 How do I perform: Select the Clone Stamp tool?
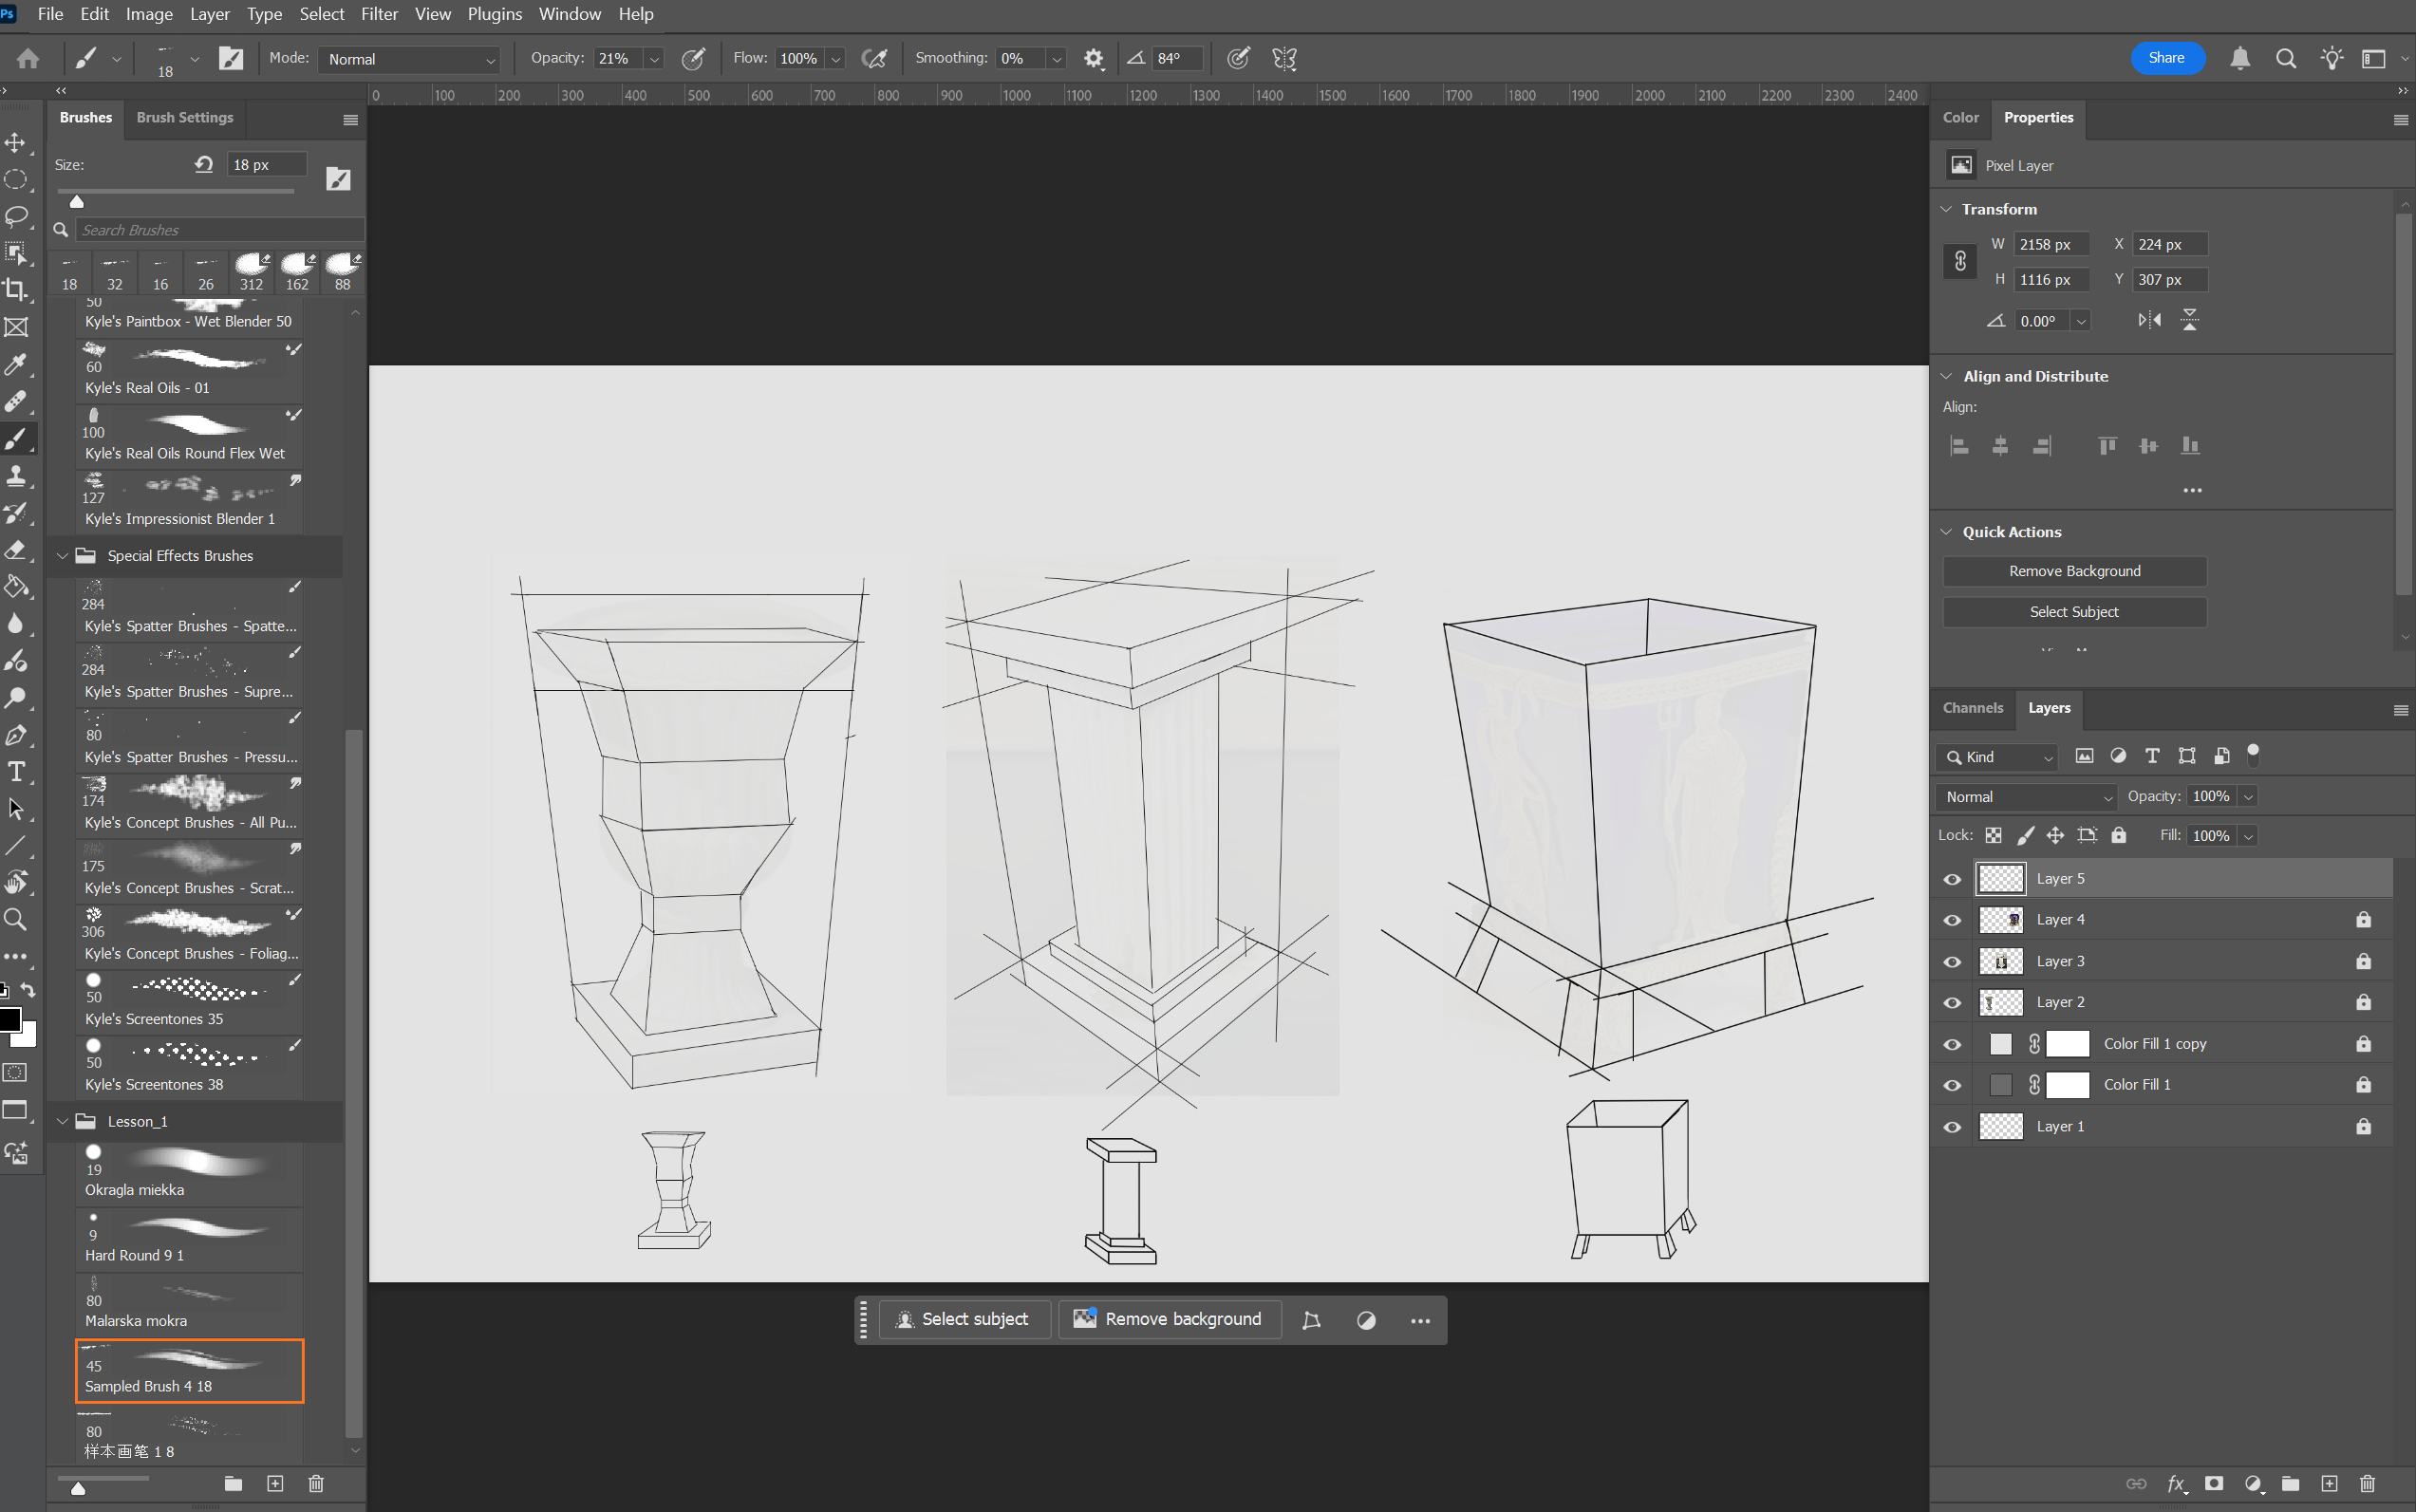coord(16,476)
